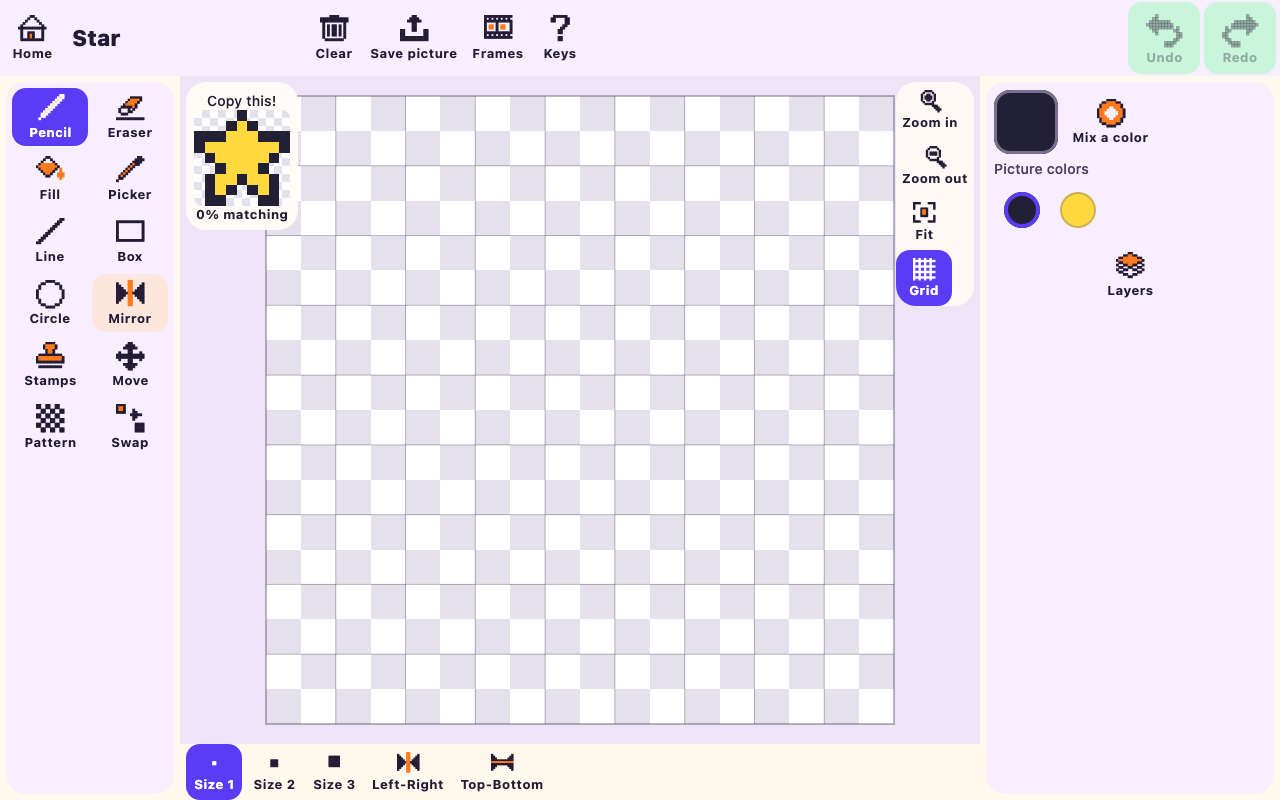This screenshot has width=1280, height=800.
Task: Go to Home
Action: (32, 38)
